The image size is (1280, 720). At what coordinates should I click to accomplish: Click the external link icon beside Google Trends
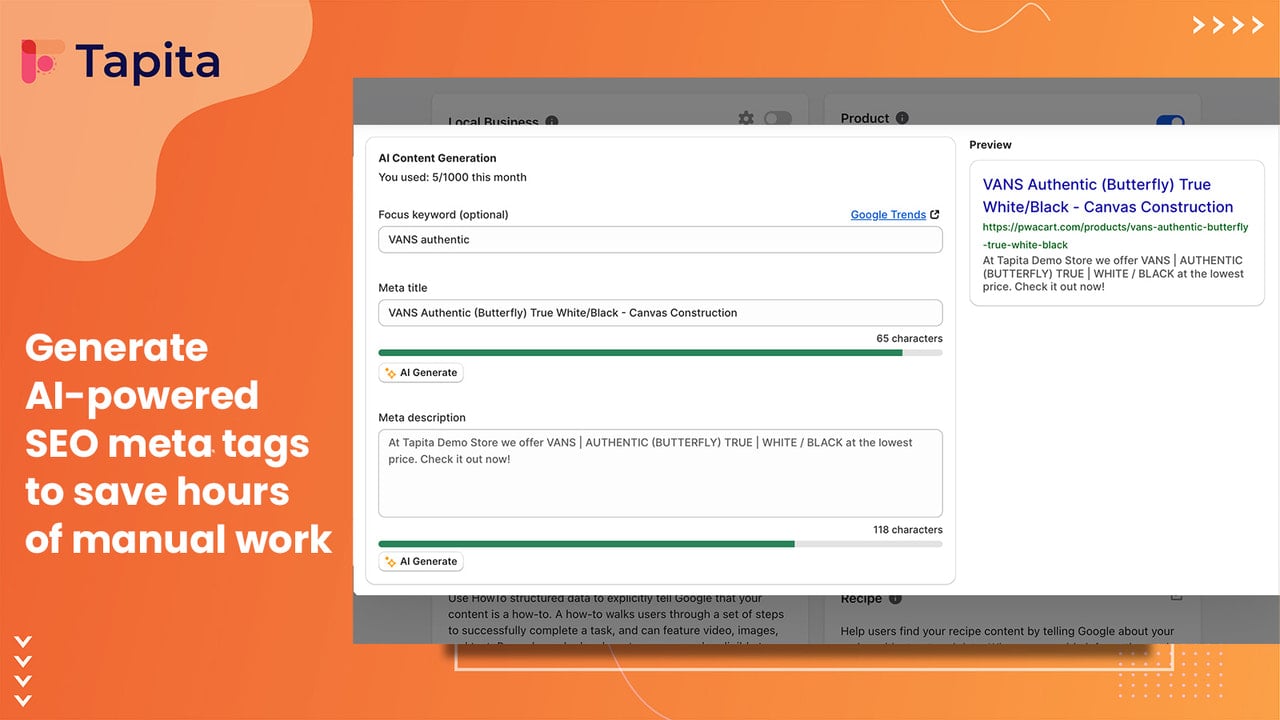point(935,214)
